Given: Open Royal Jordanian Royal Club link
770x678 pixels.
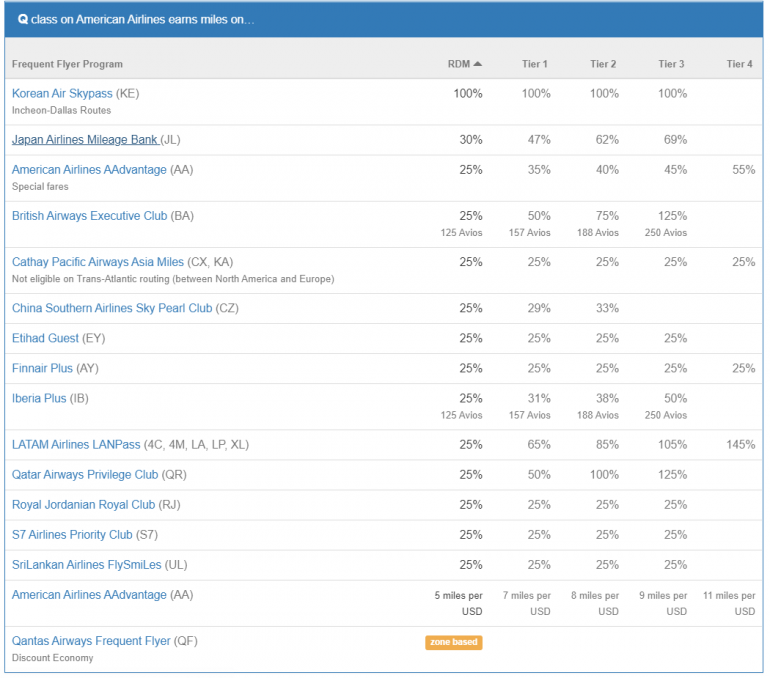Looking at the screenshot, I should (83, 504).
